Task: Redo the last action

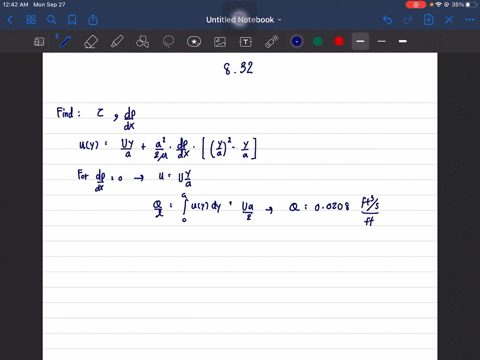Action: pyautogui.click(x=408, y=20)
